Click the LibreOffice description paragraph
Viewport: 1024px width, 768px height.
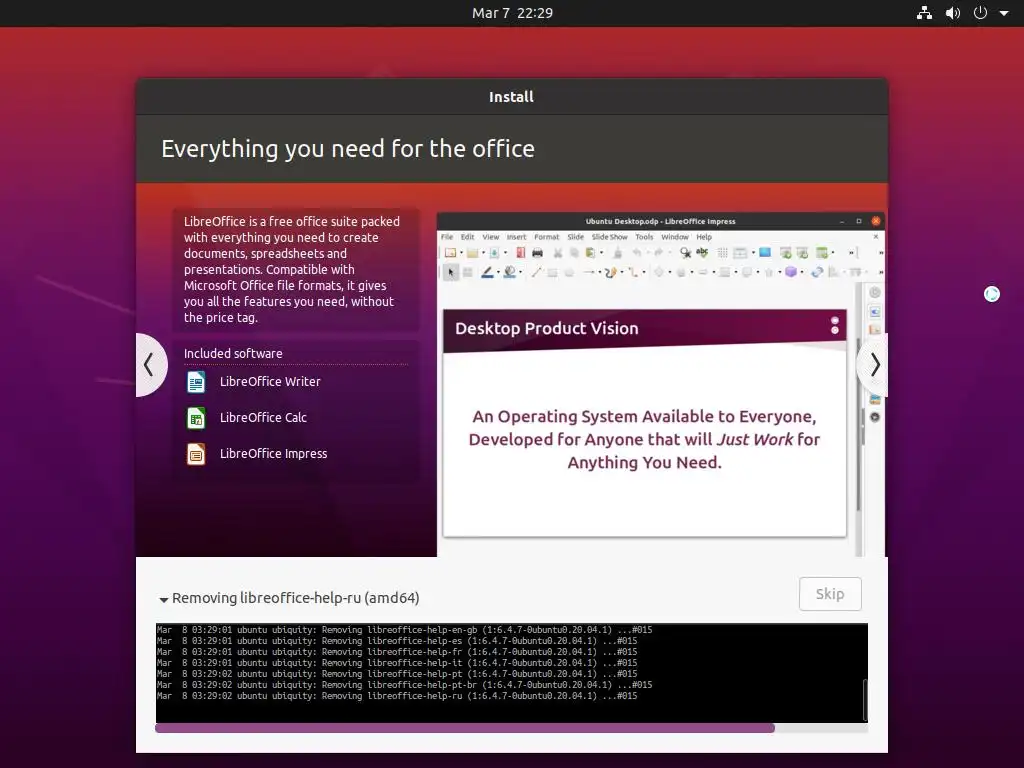pos(292,269)
